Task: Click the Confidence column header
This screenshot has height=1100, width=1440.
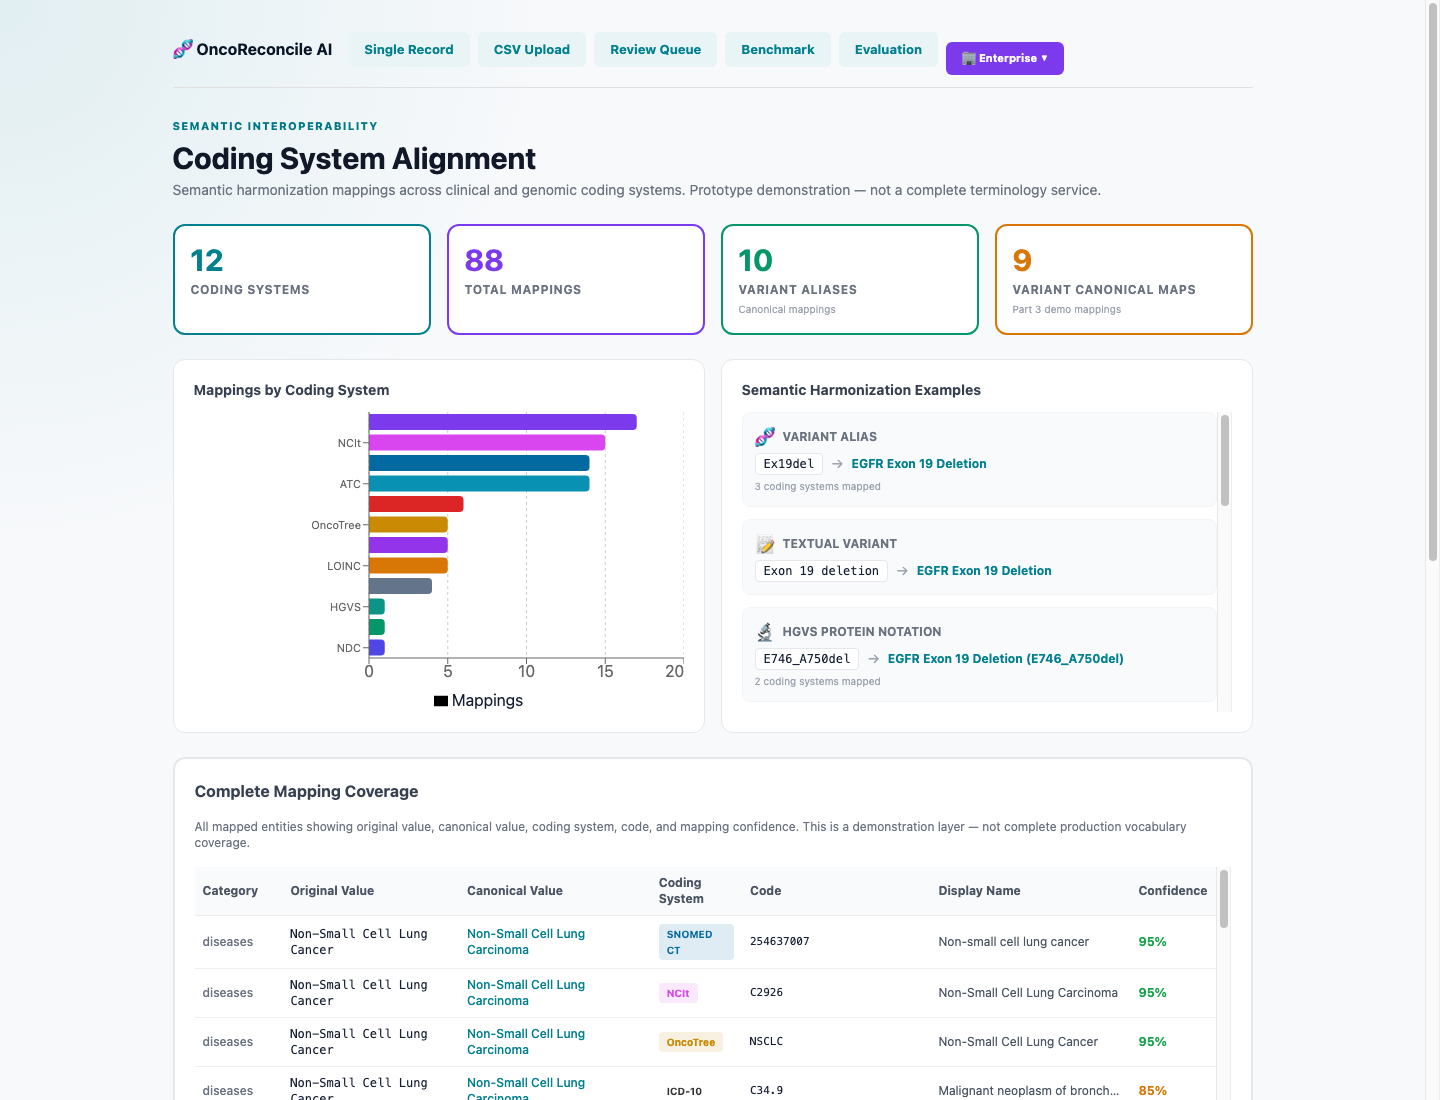Action: (x=1172, y=891)
